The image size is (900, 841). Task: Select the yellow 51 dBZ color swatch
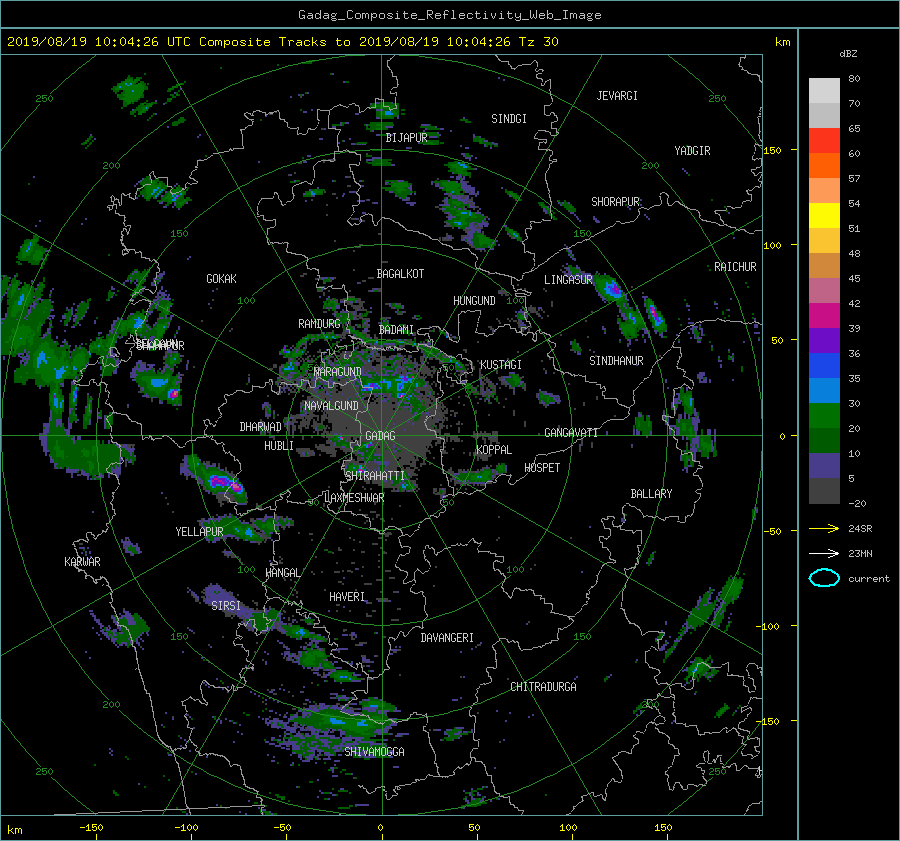(824, 216)
